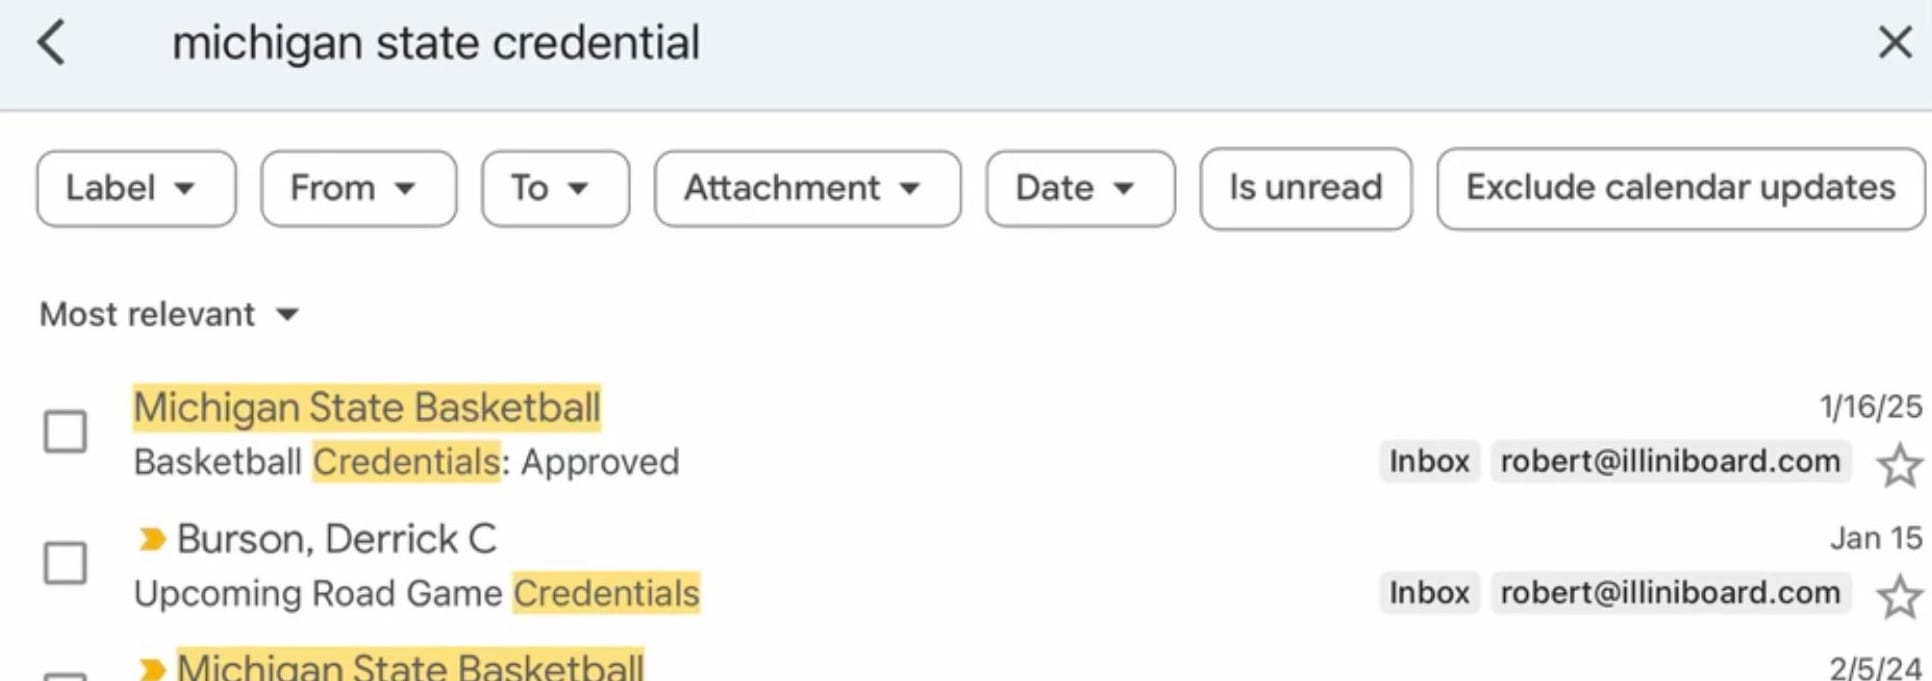Click the Inbox label on the 1/16/25 email
The width and height of the screenshot is (1932, 681).
coord(1429,462)
